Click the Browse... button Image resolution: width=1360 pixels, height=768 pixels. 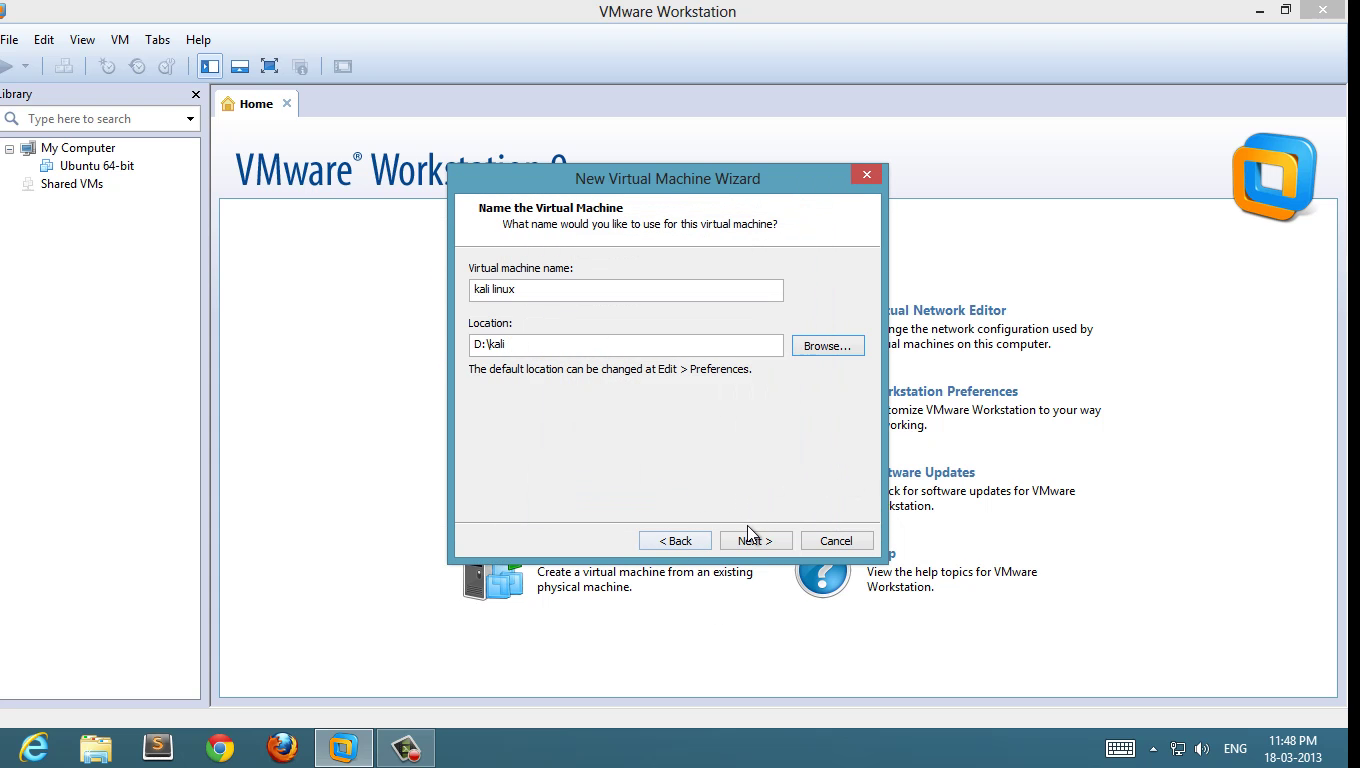pos(827,346)
